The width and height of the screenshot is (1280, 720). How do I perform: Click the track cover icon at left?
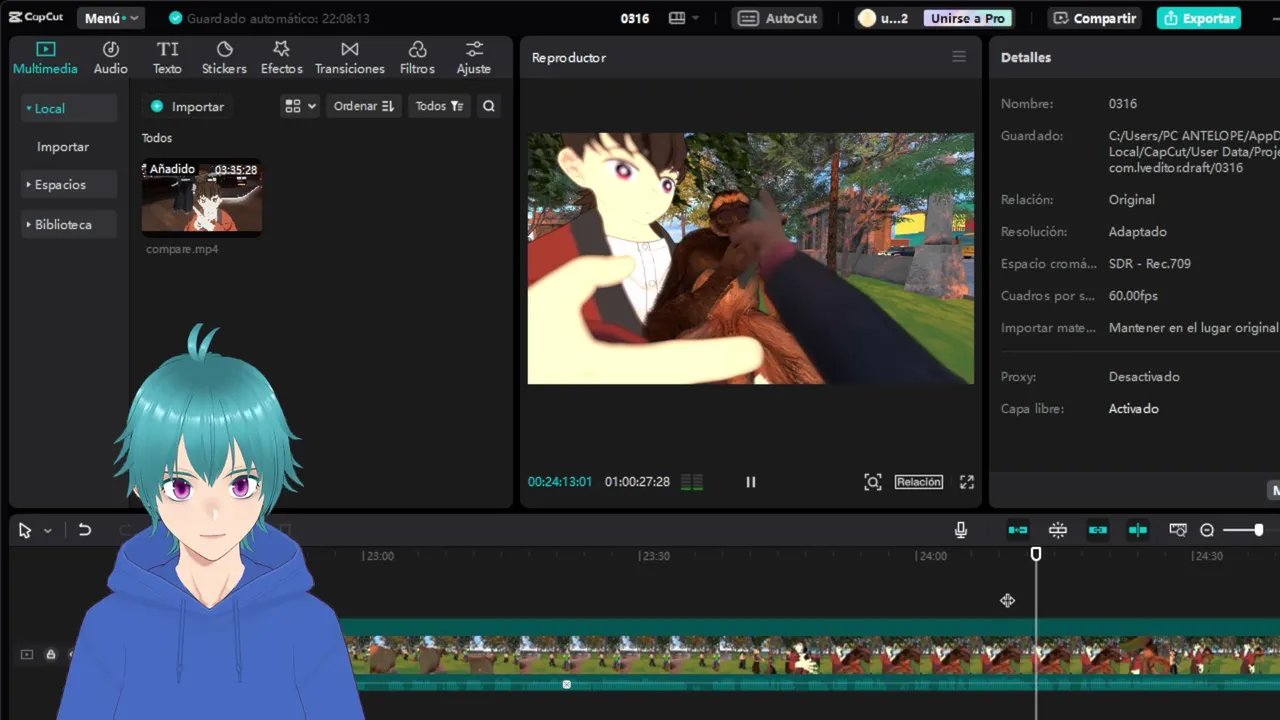(x=27, y=654)
